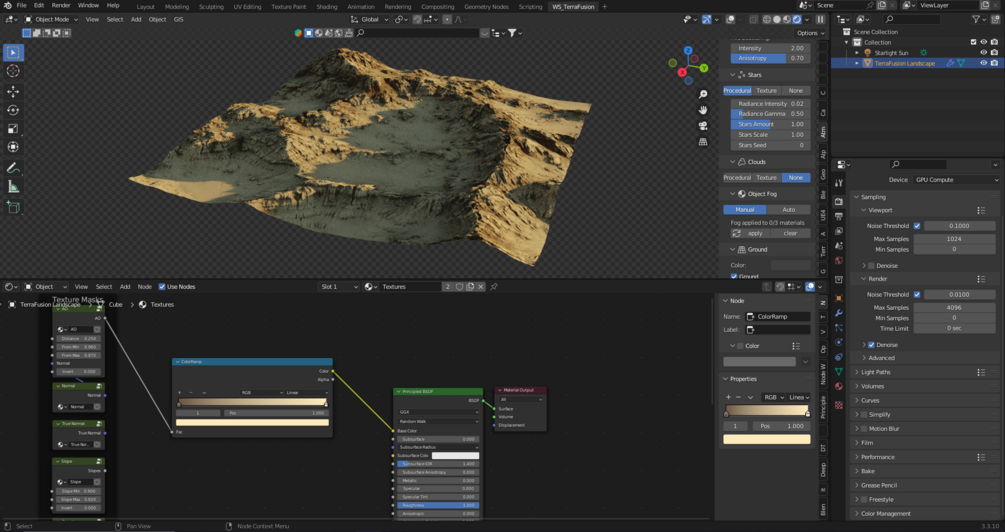This screenshot has width=1005, height=532.
Task: Switch to the Shading workspace tab
Action: coord(327,6)
